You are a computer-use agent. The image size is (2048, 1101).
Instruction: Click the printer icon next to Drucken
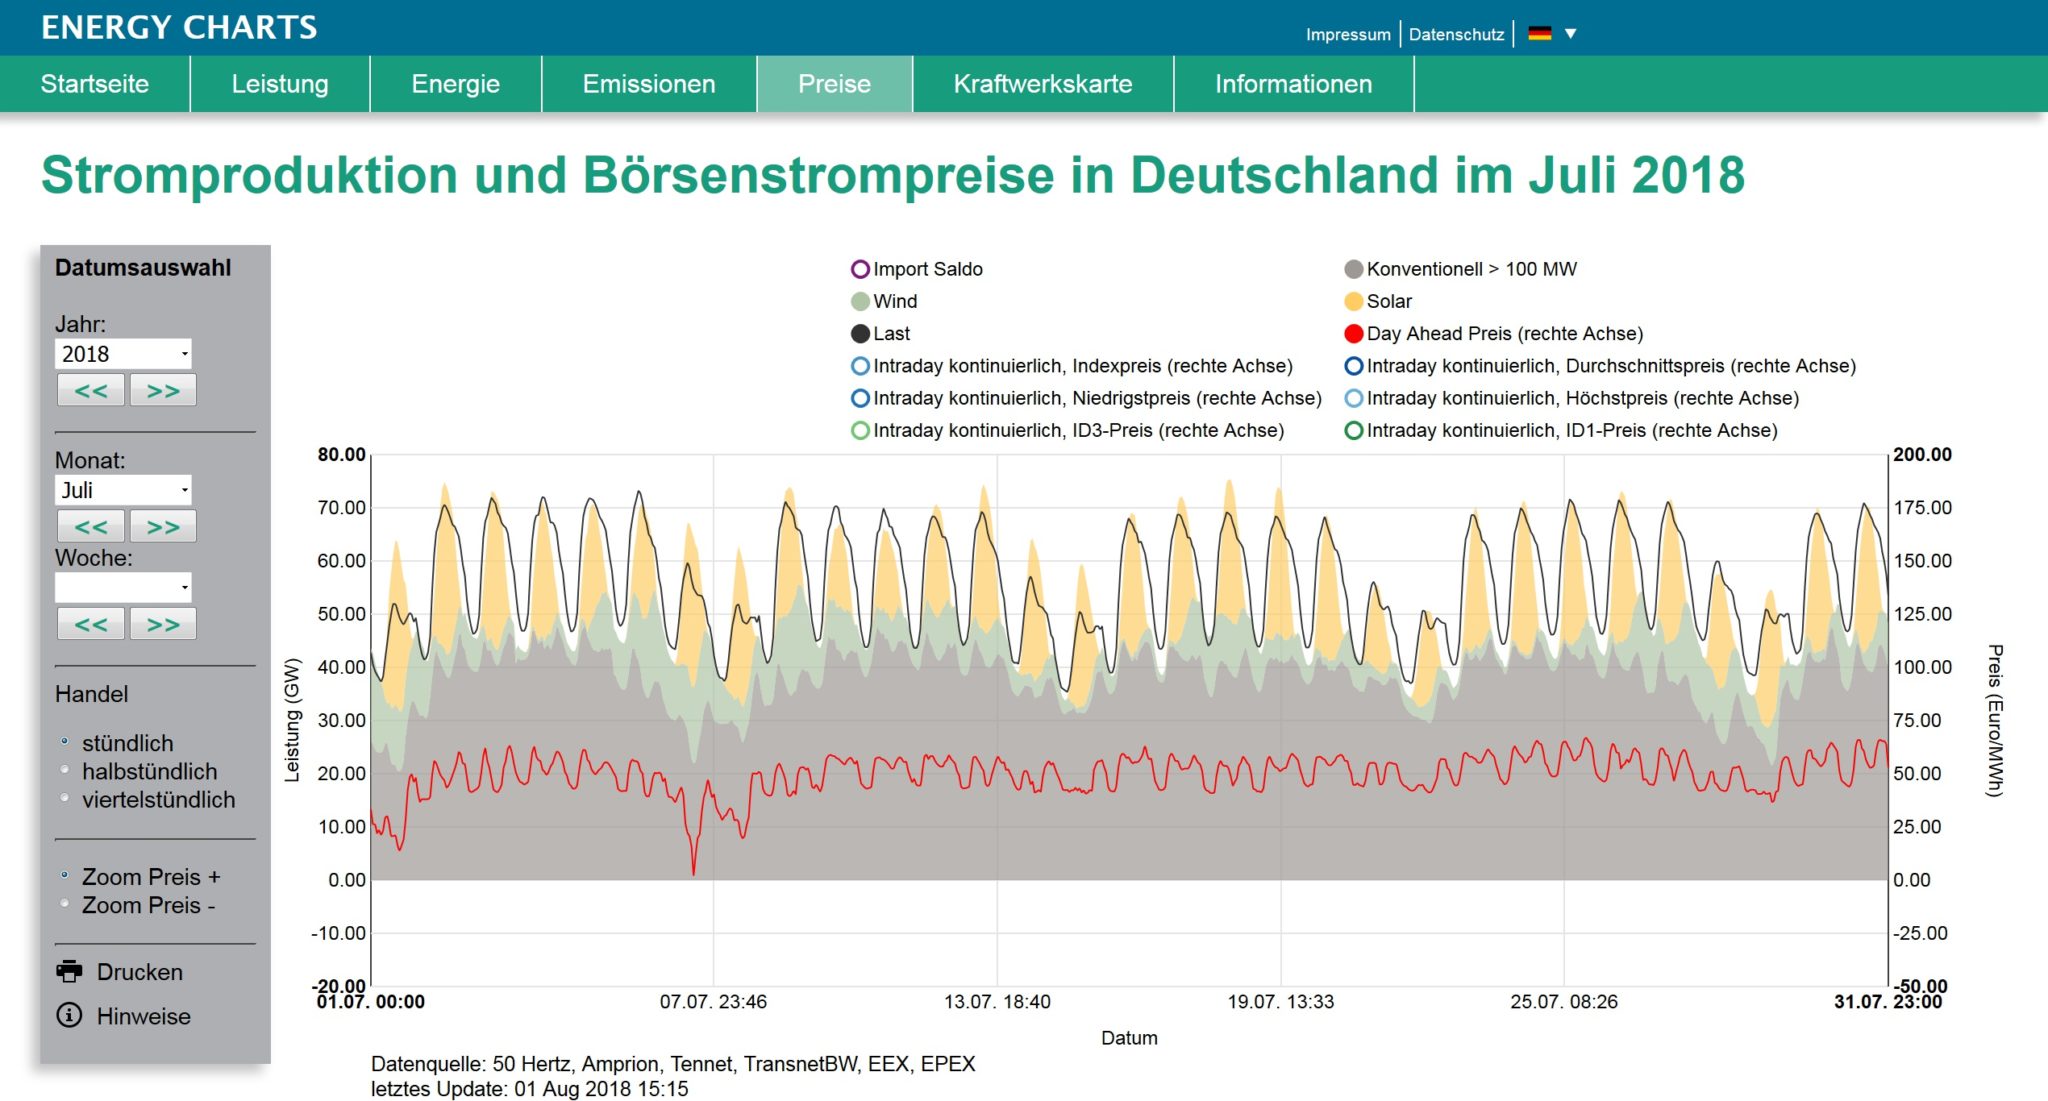69,971
